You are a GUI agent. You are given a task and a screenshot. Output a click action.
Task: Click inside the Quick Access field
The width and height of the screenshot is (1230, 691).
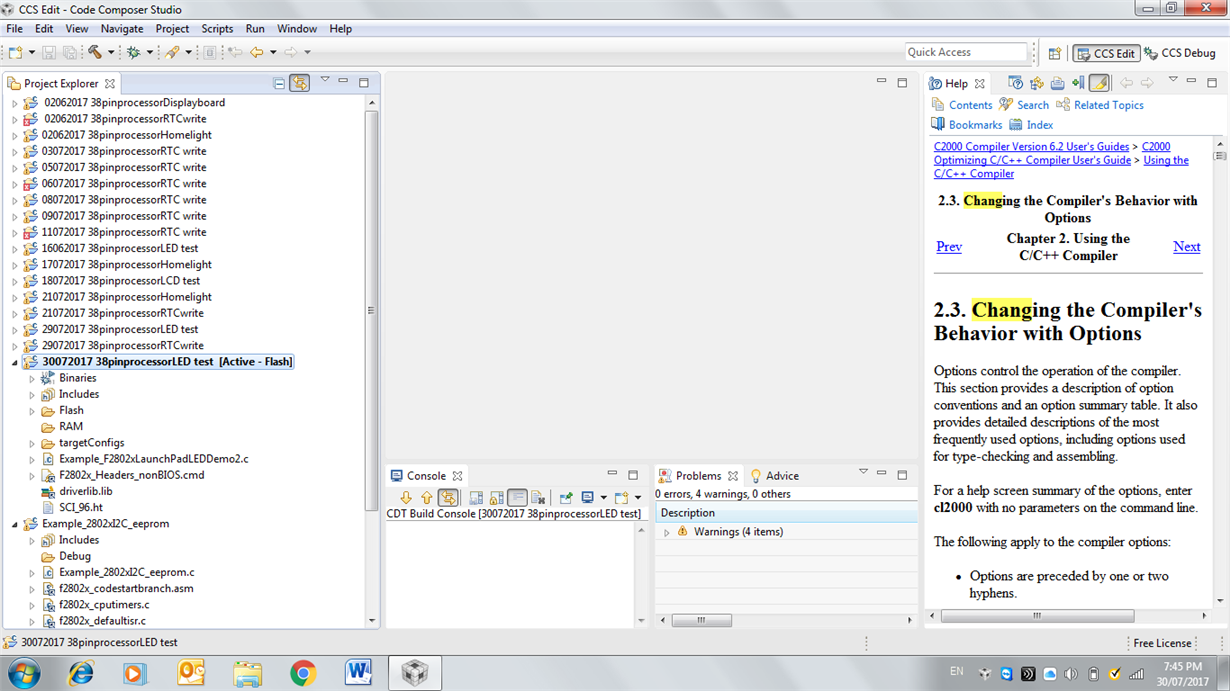[x=965, y=51]
